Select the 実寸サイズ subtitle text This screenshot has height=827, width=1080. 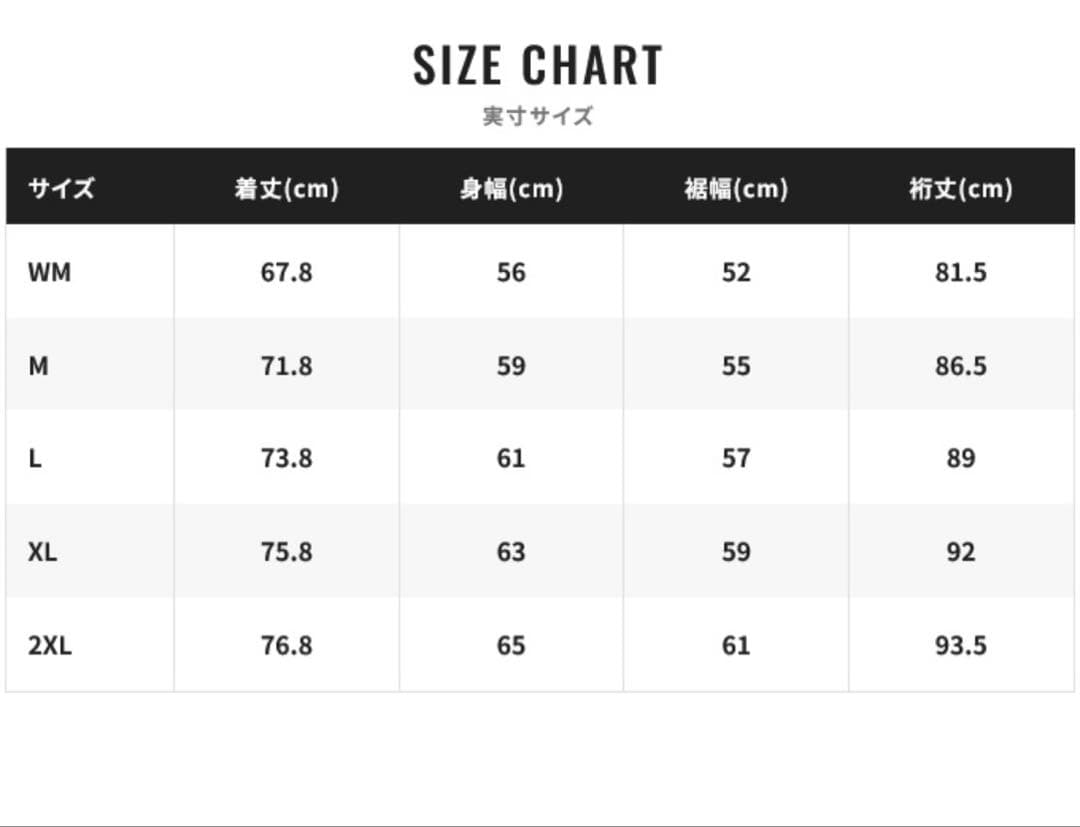tap(538, 116)
